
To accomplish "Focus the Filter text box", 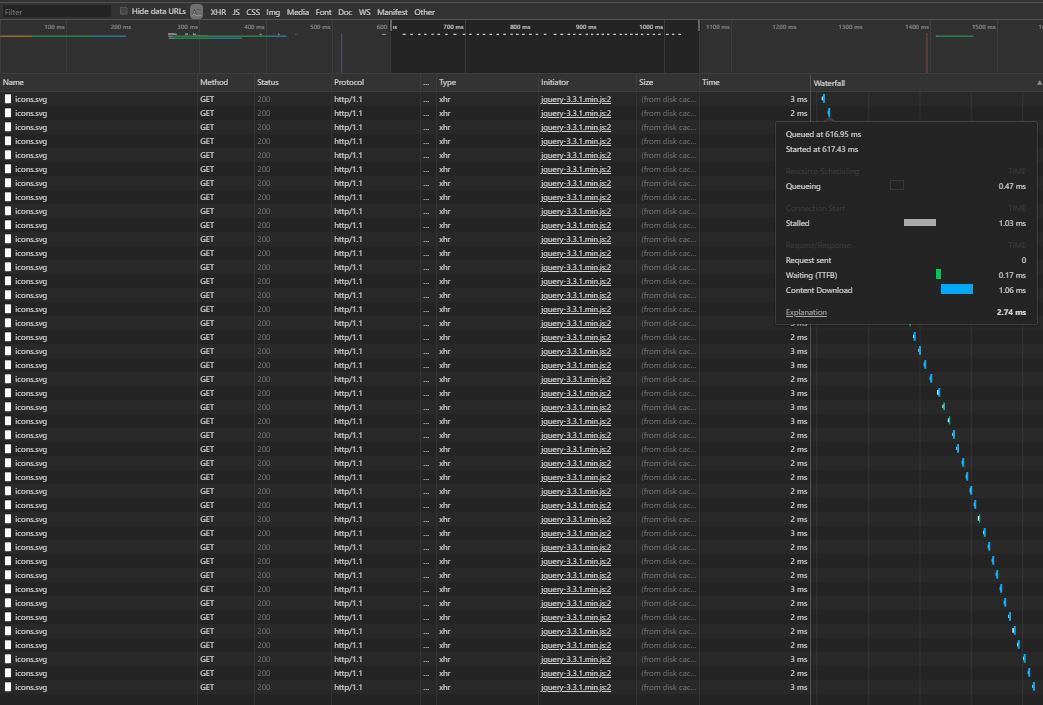I will click(x=56, y=11).
